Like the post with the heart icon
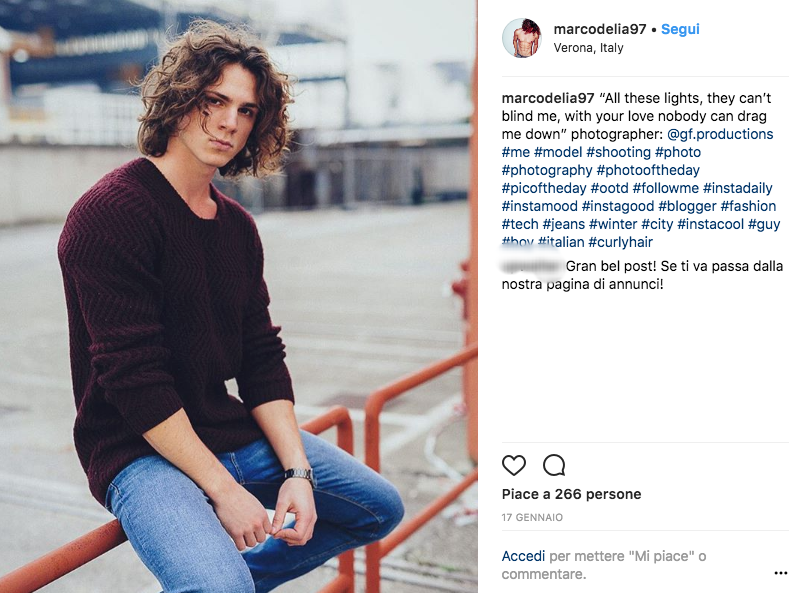The image size is (810, 593). 513,465
